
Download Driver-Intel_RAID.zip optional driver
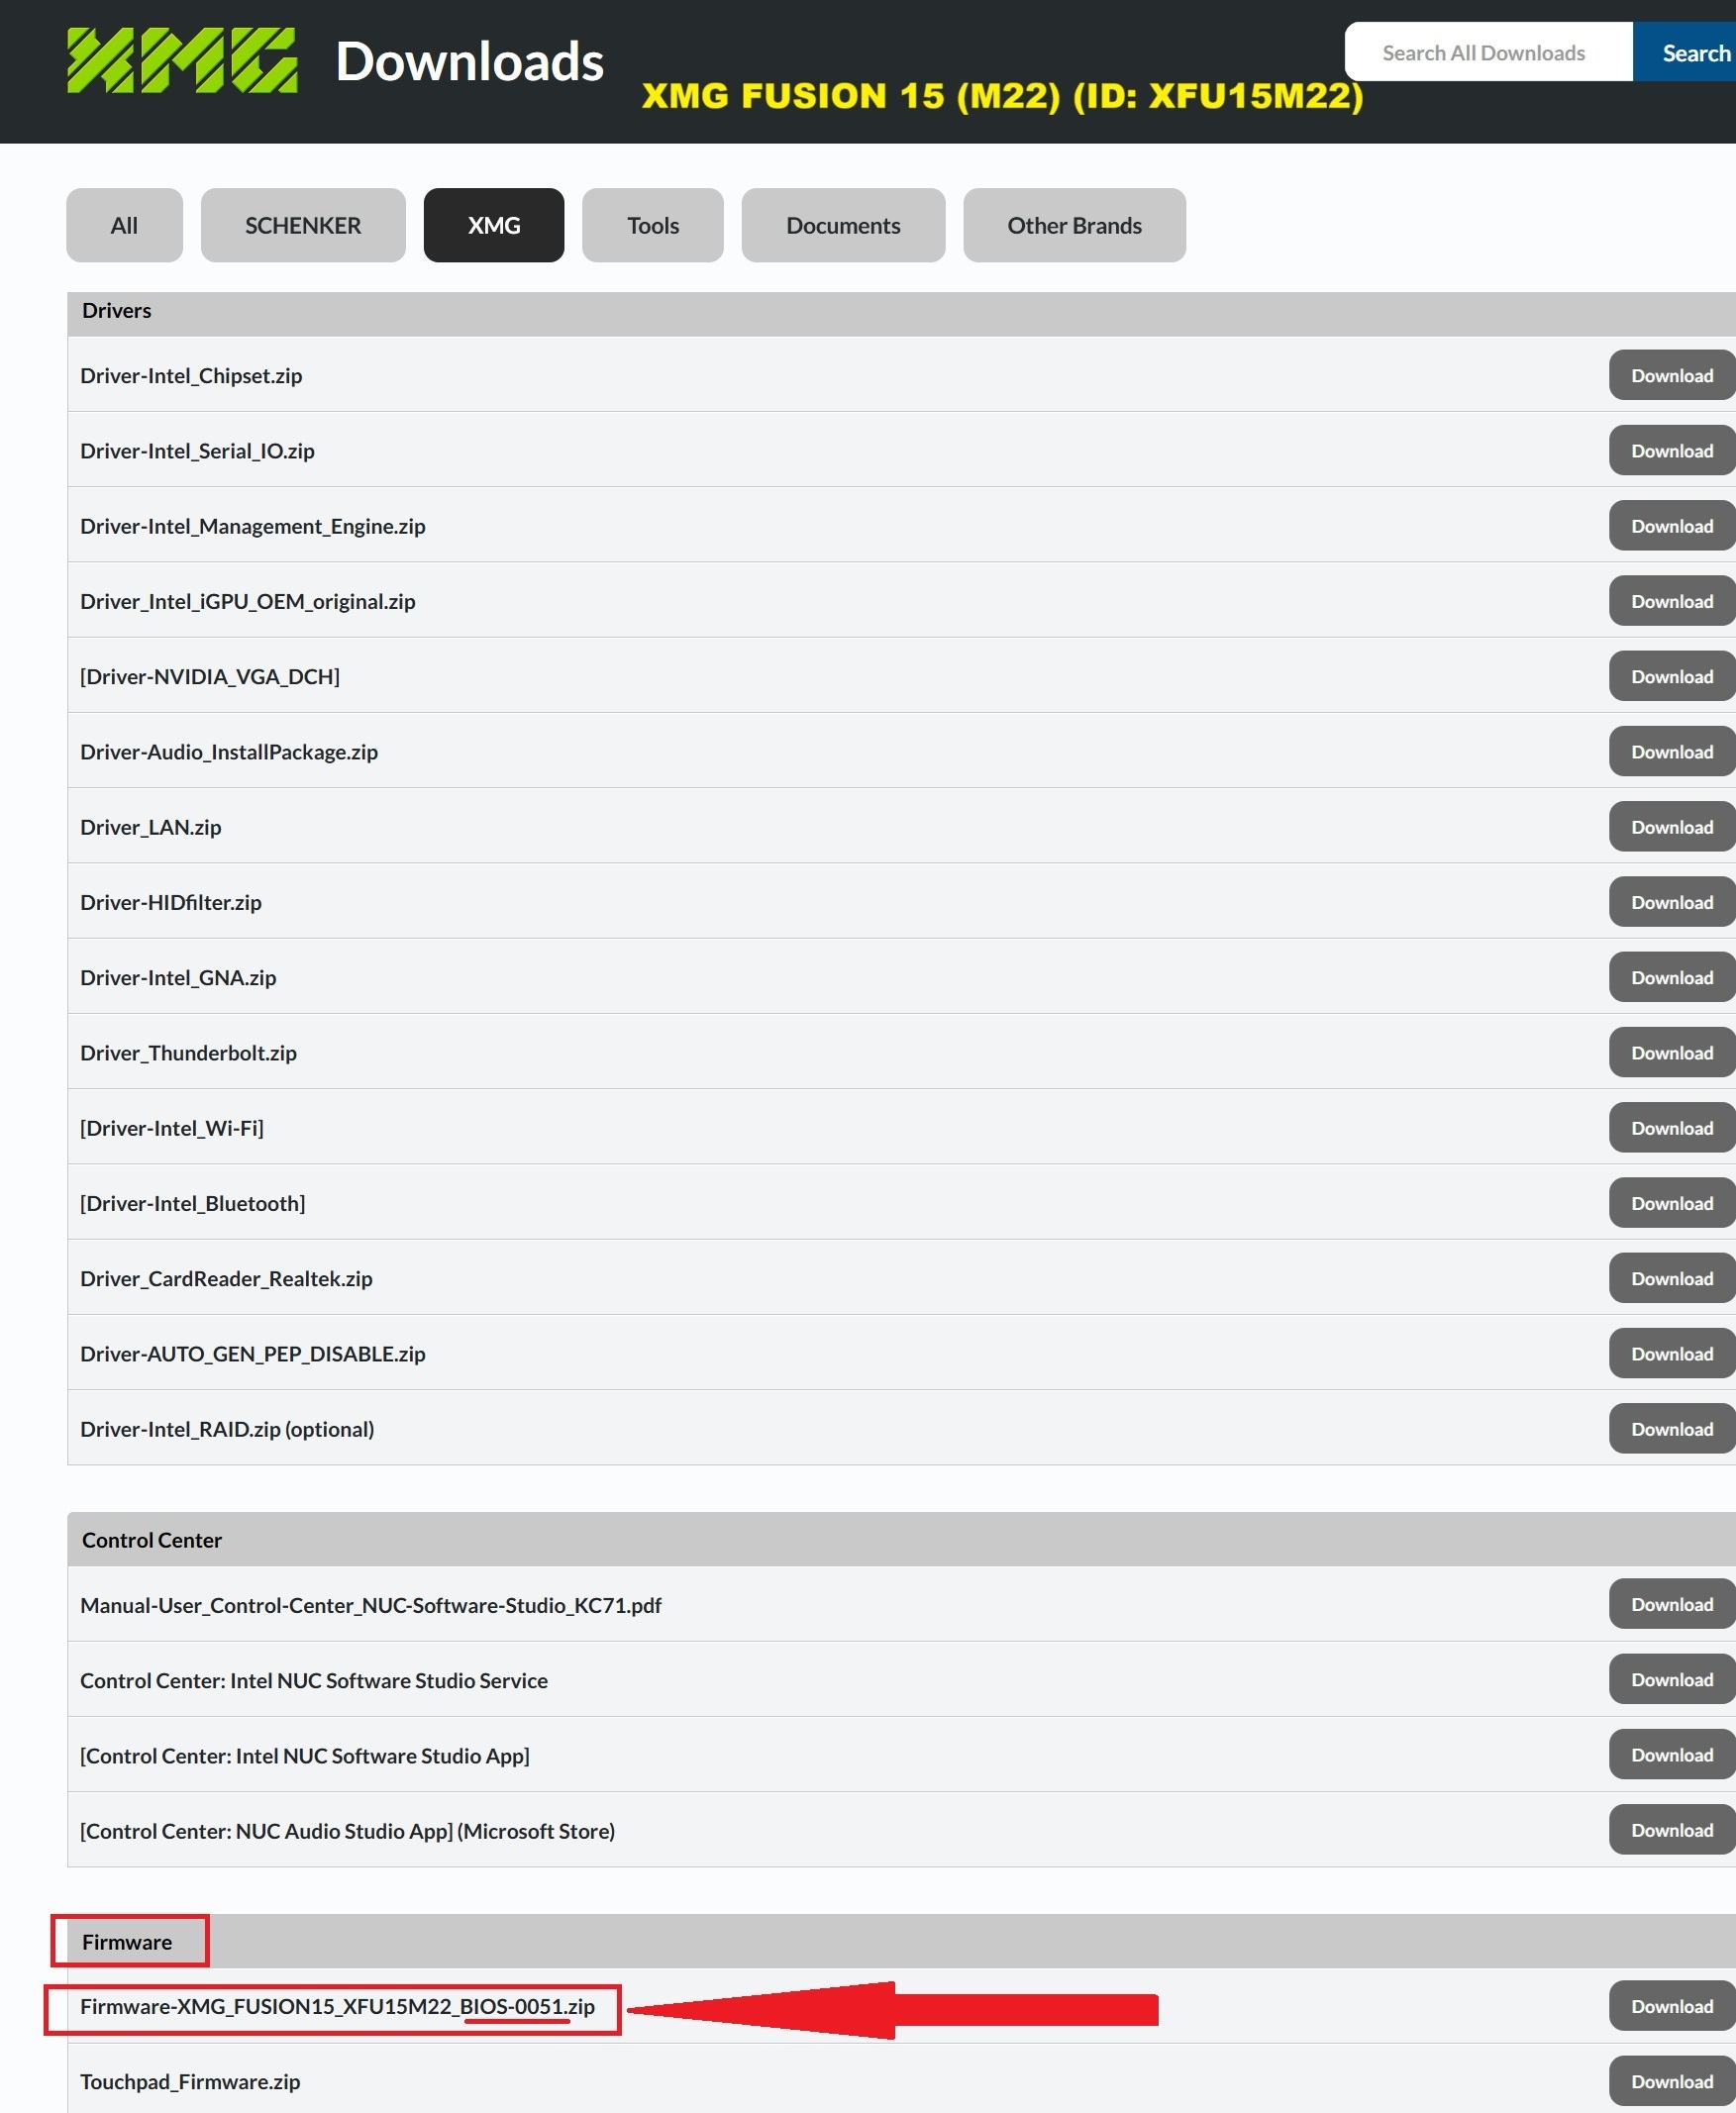pos(1672,1428)
